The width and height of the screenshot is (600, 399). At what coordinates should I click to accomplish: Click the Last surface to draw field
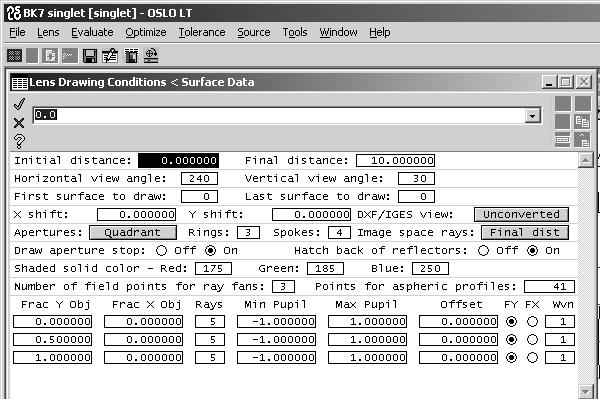pyautogui.click(x=416, y=197)
